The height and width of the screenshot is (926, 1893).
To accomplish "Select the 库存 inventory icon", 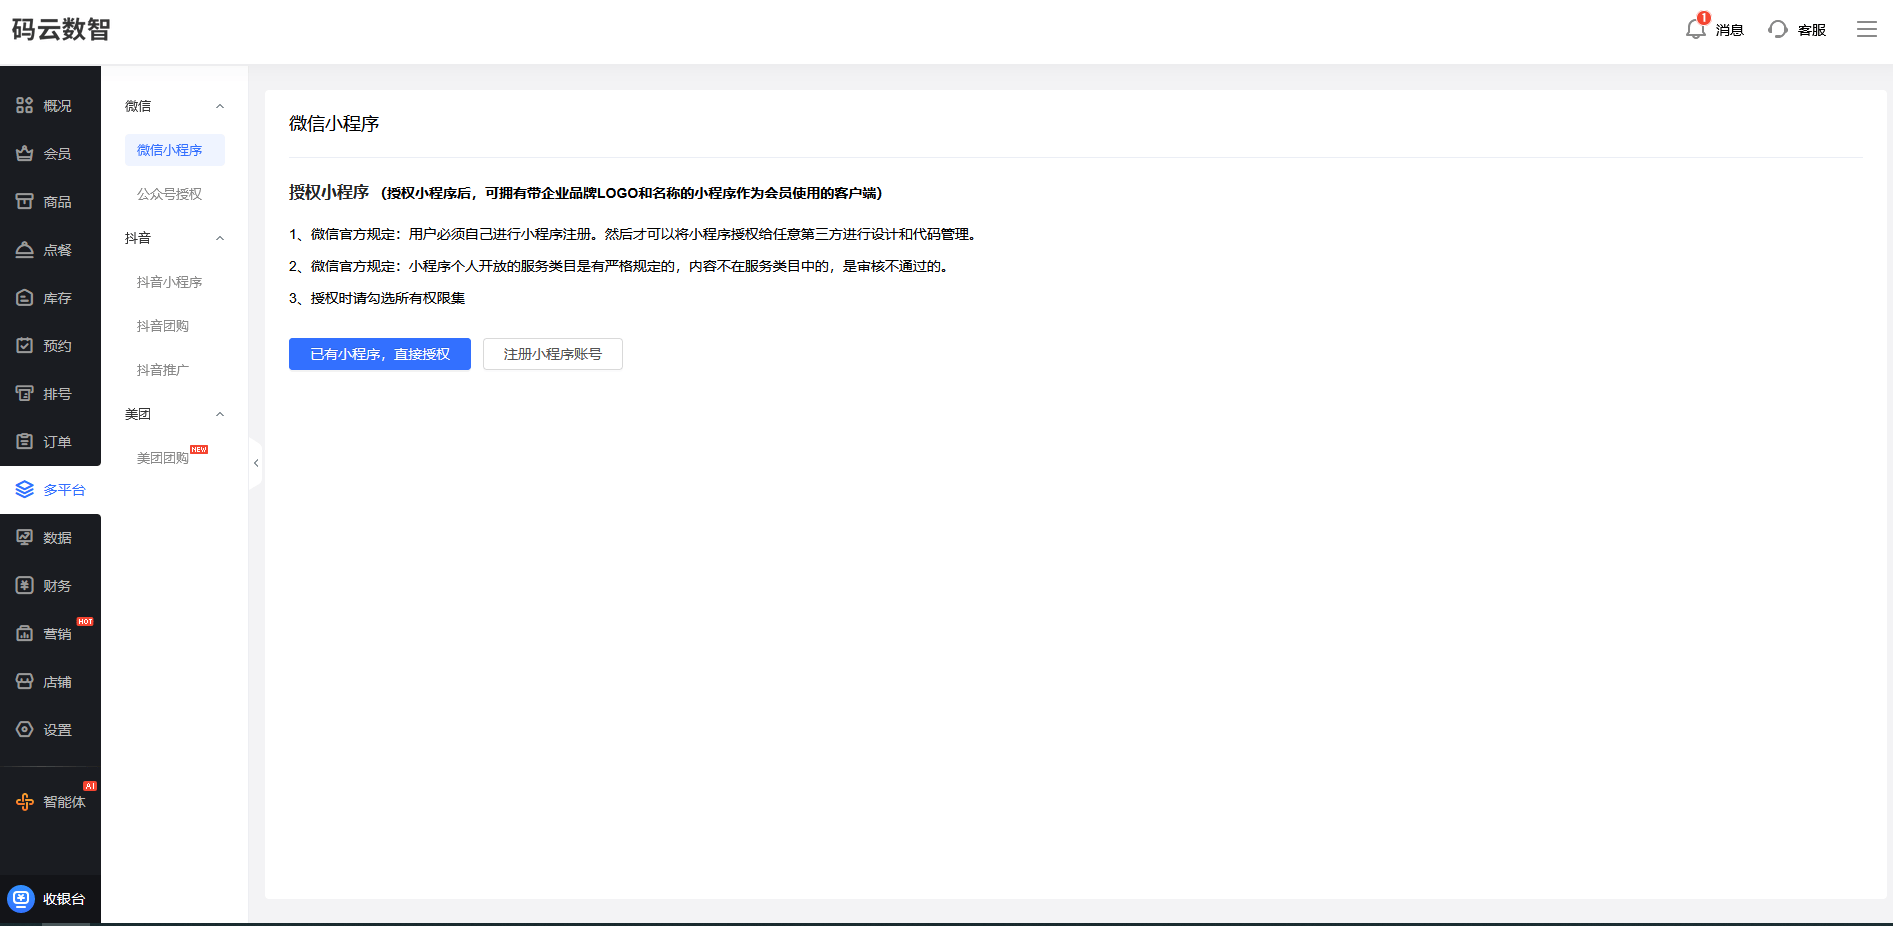I will tap(25, 297).
